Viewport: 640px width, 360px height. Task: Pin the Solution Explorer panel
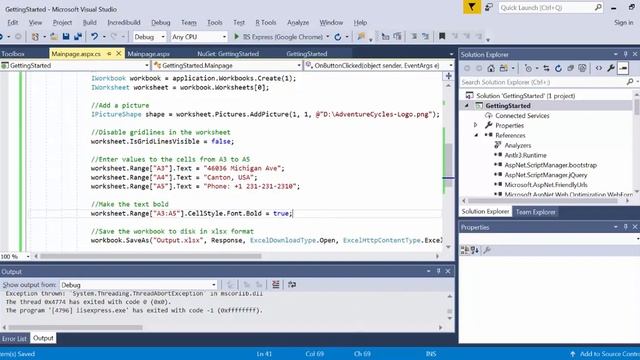(x=625, y=54)
